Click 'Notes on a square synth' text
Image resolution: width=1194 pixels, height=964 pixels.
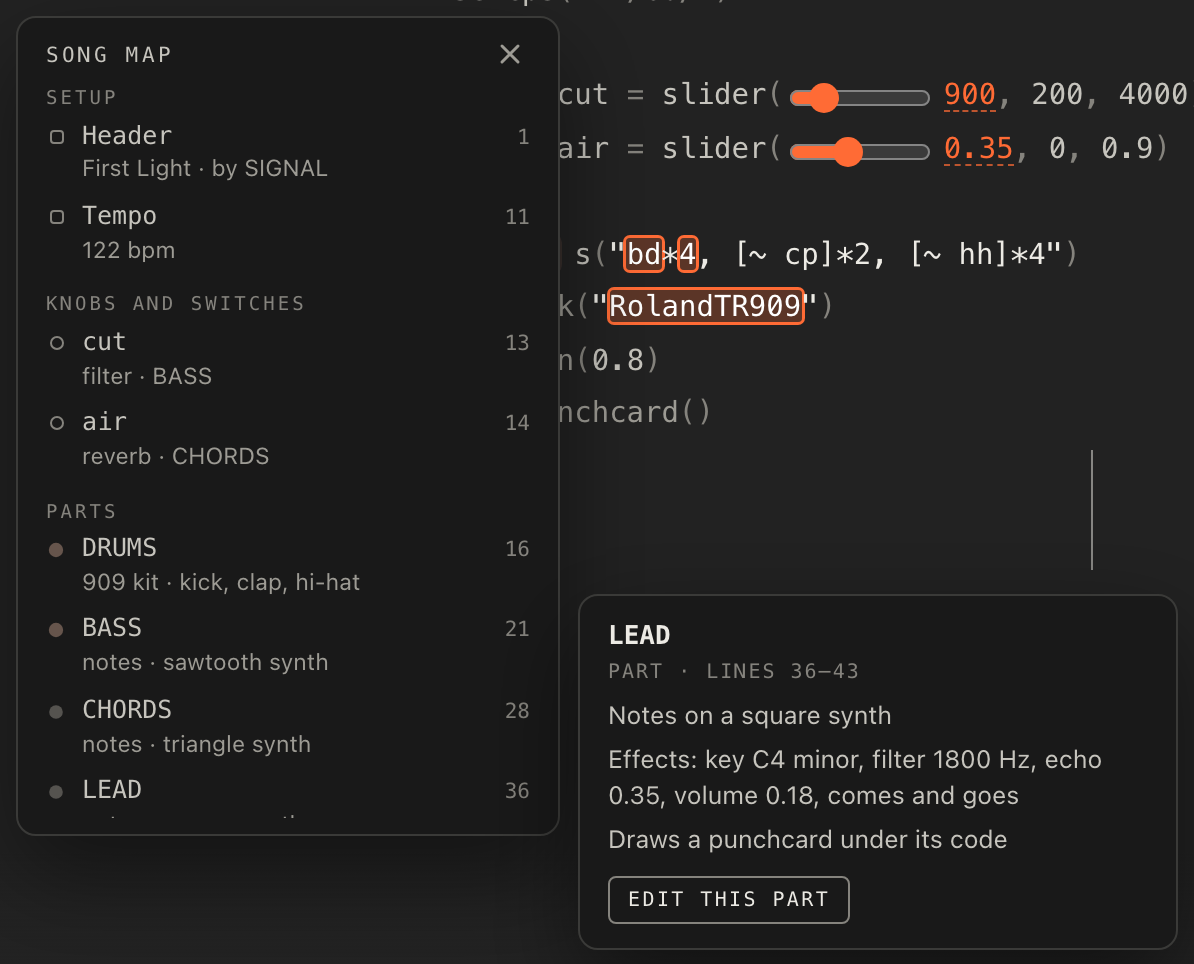(x=749, y=717)
